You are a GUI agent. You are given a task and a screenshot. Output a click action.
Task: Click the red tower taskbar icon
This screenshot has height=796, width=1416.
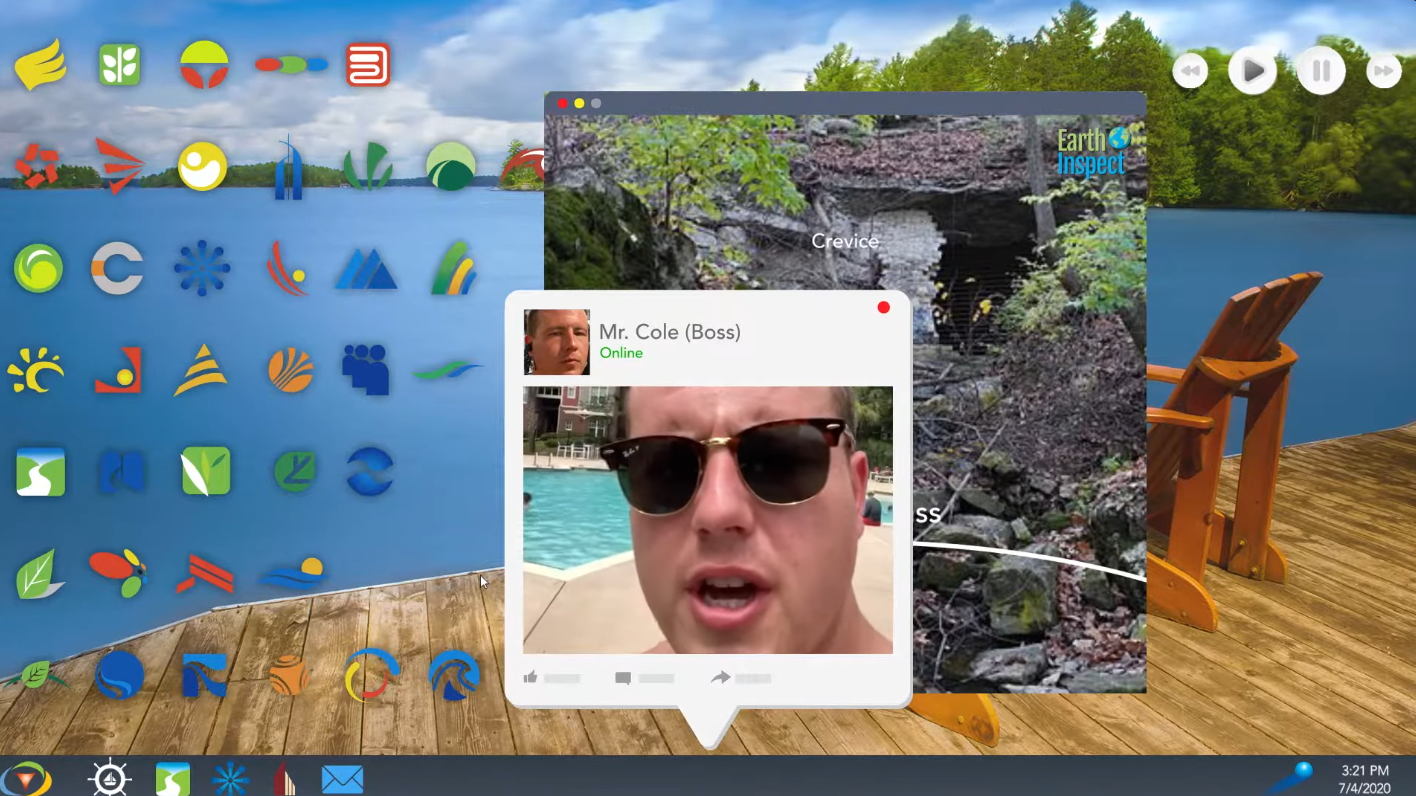point(285,779)
